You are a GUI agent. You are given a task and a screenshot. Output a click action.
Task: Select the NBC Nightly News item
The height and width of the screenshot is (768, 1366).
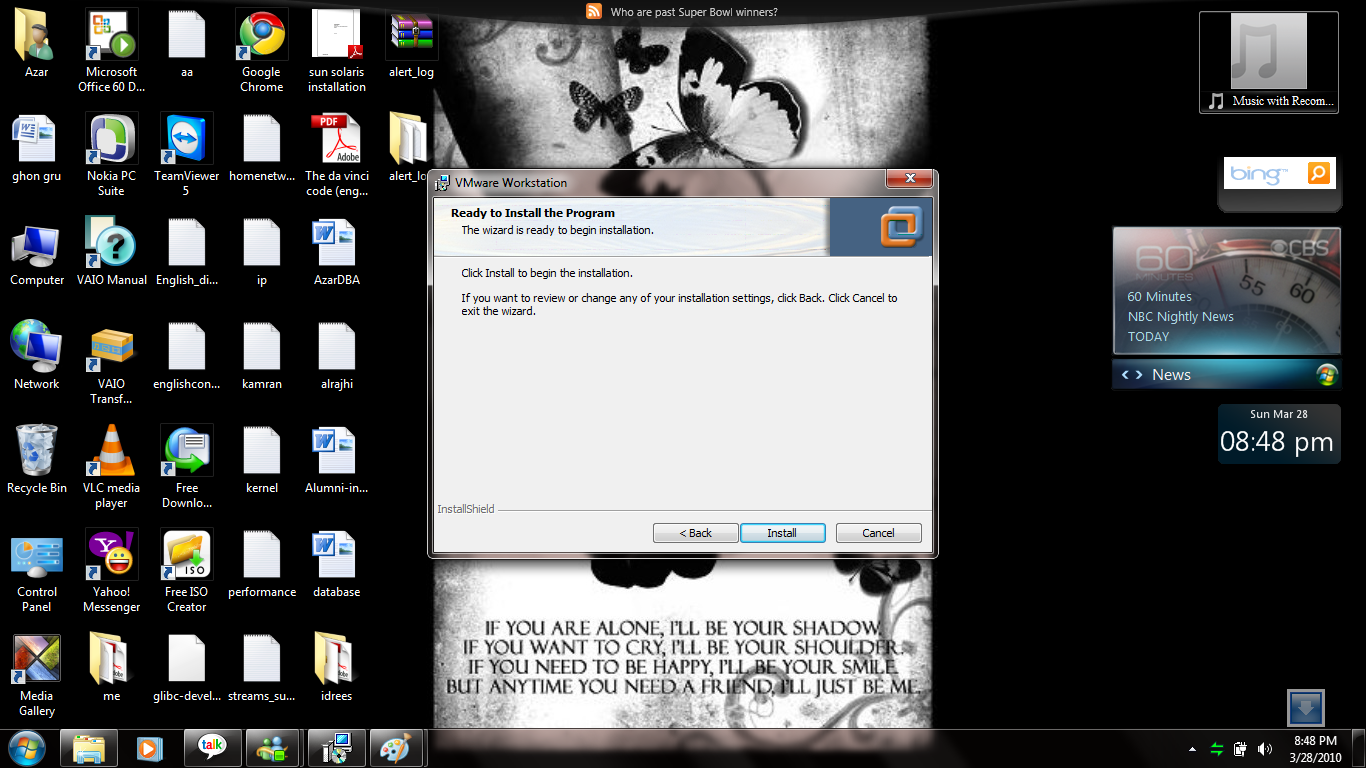click(x=1180, y=316)
